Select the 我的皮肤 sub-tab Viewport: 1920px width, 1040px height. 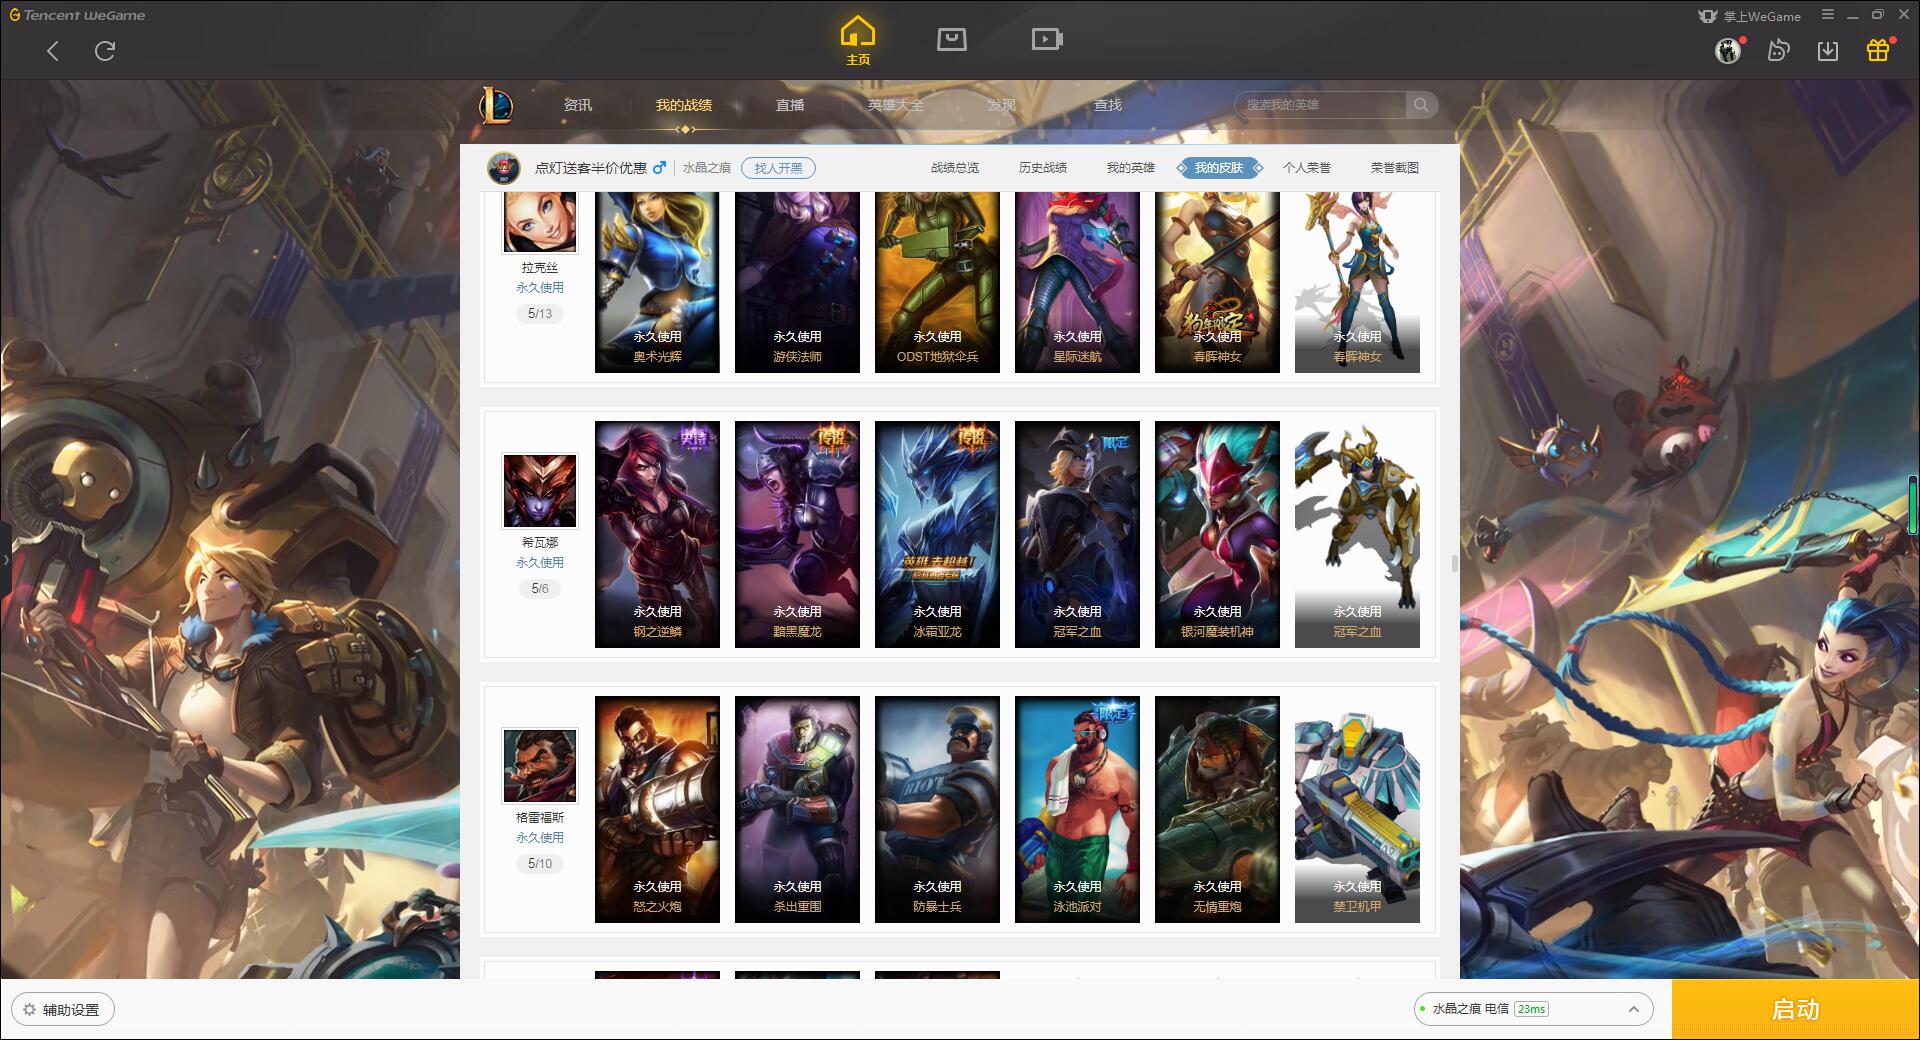point(1219,168)
